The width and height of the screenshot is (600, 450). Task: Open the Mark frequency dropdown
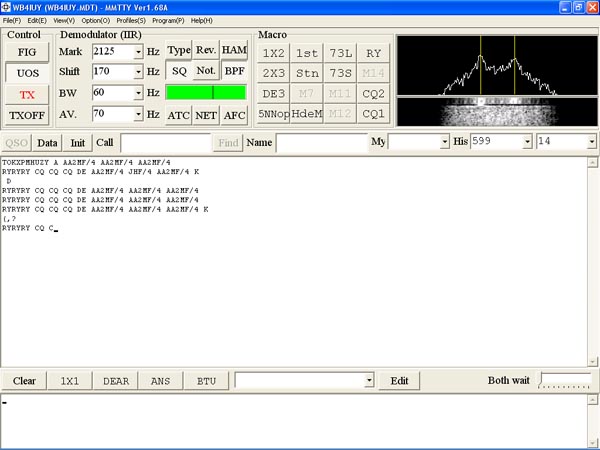pos(138,51)
